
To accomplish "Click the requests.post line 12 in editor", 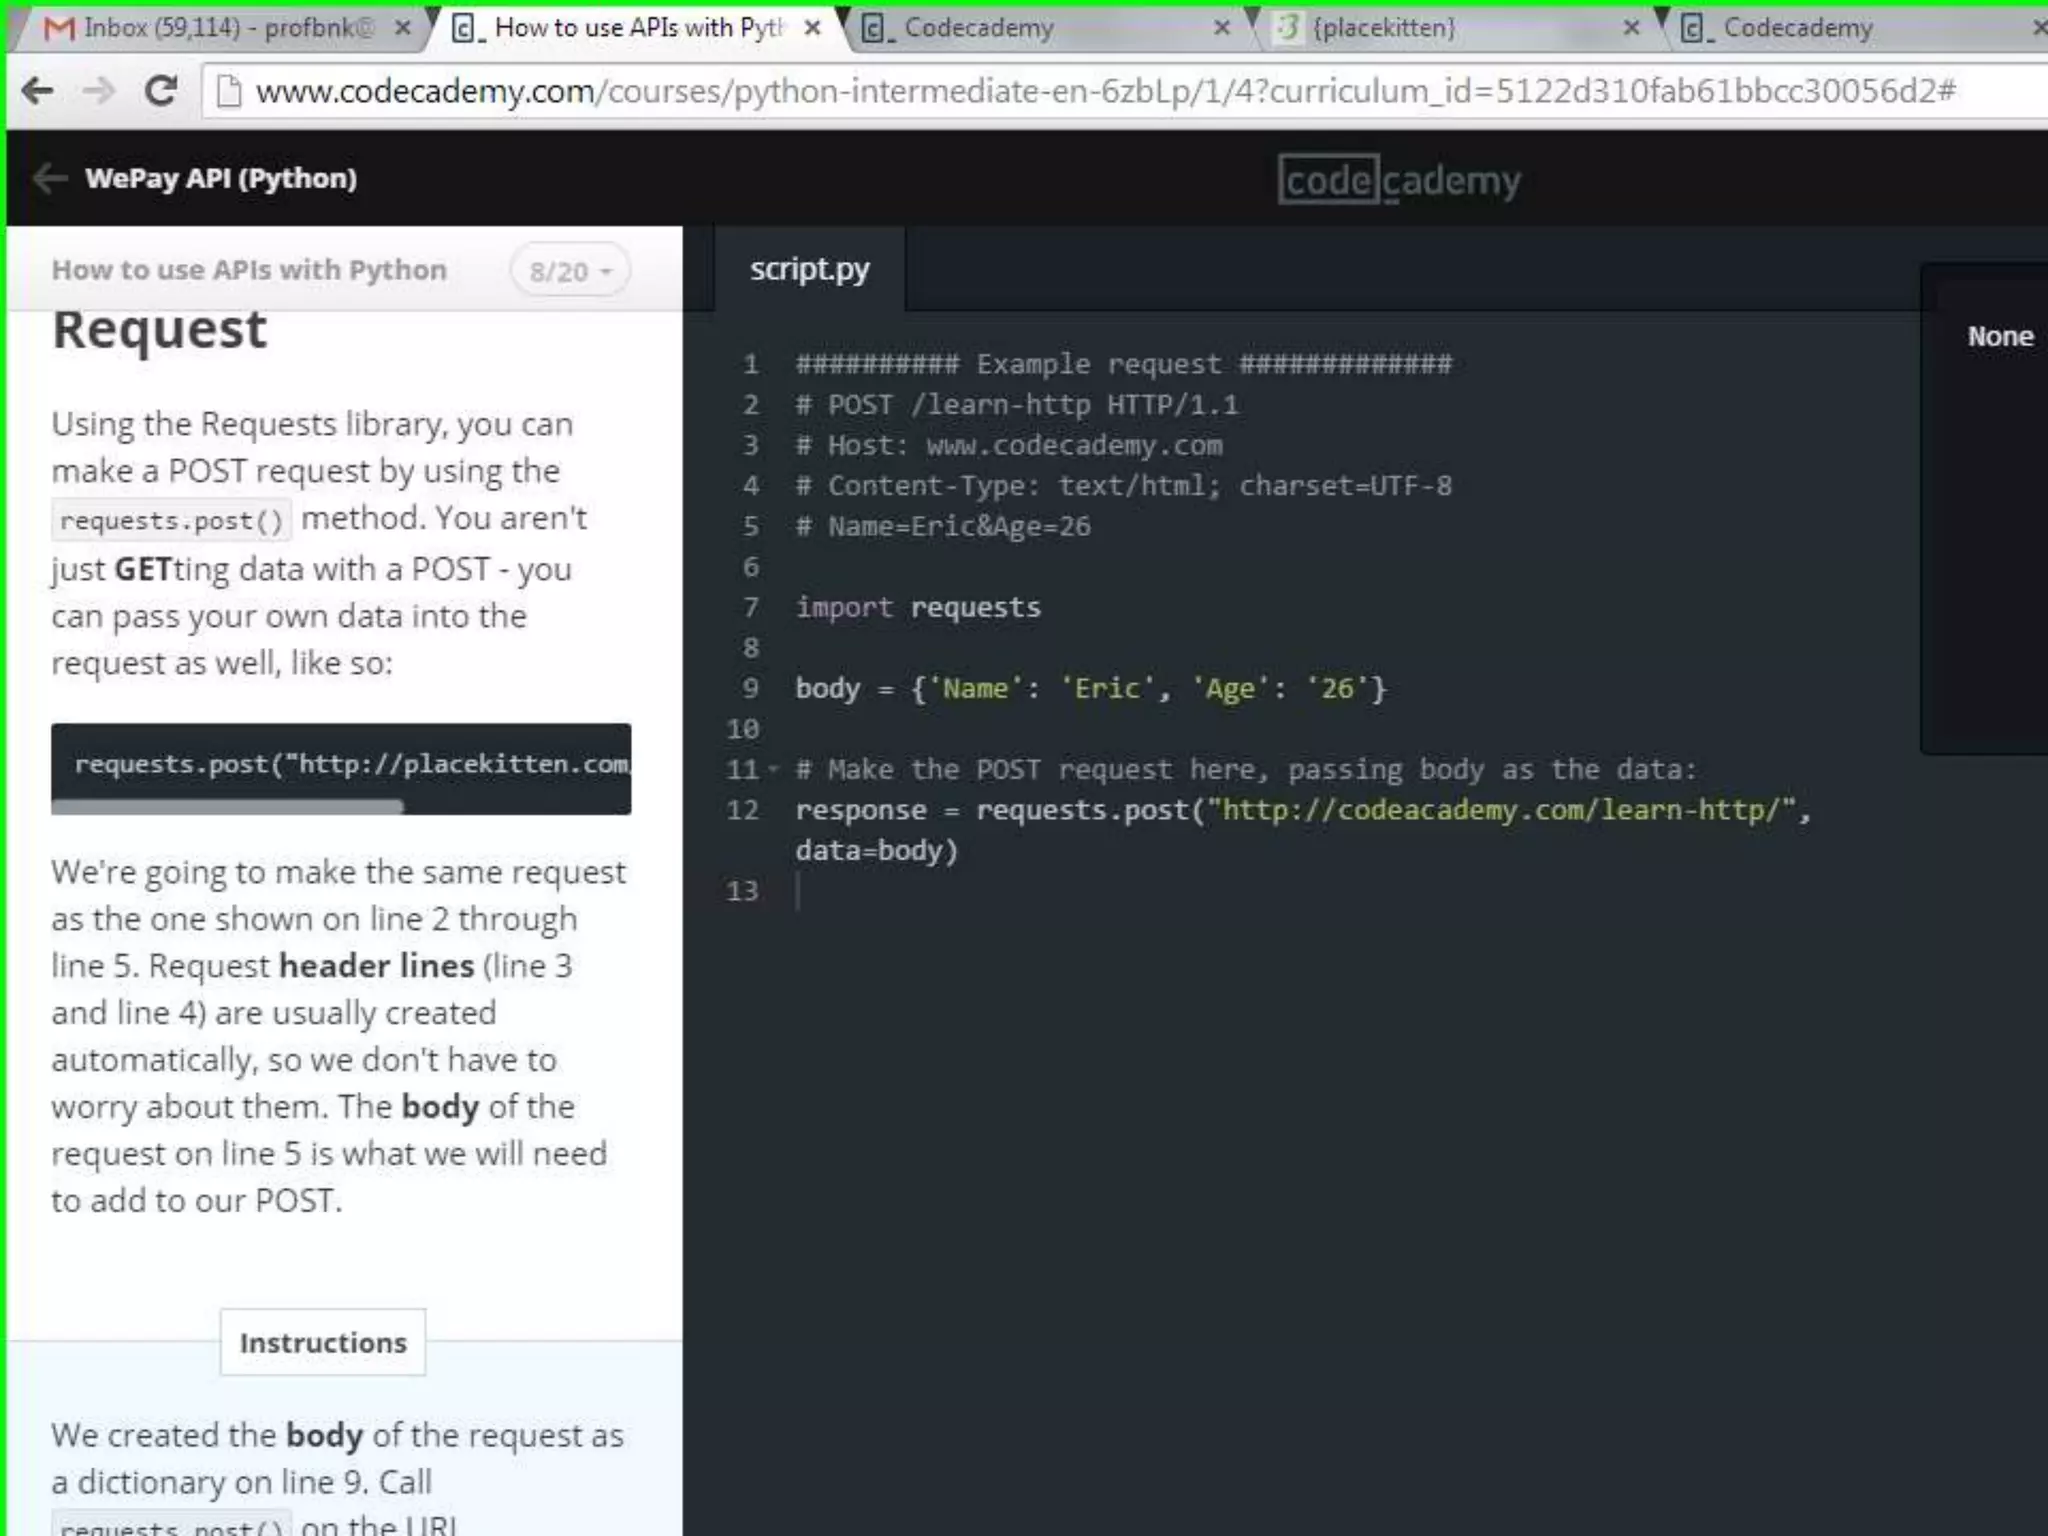I will tap(1303, 810).
